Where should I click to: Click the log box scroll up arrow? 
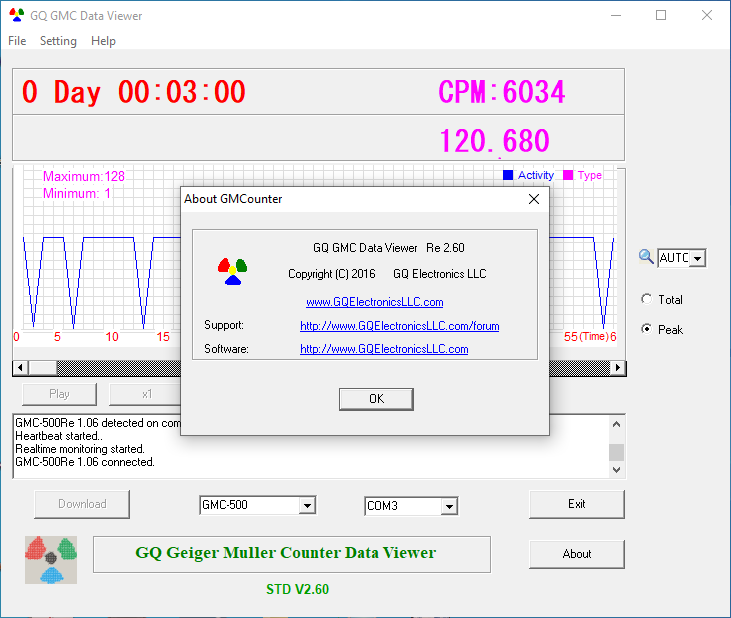click(616, 424)
